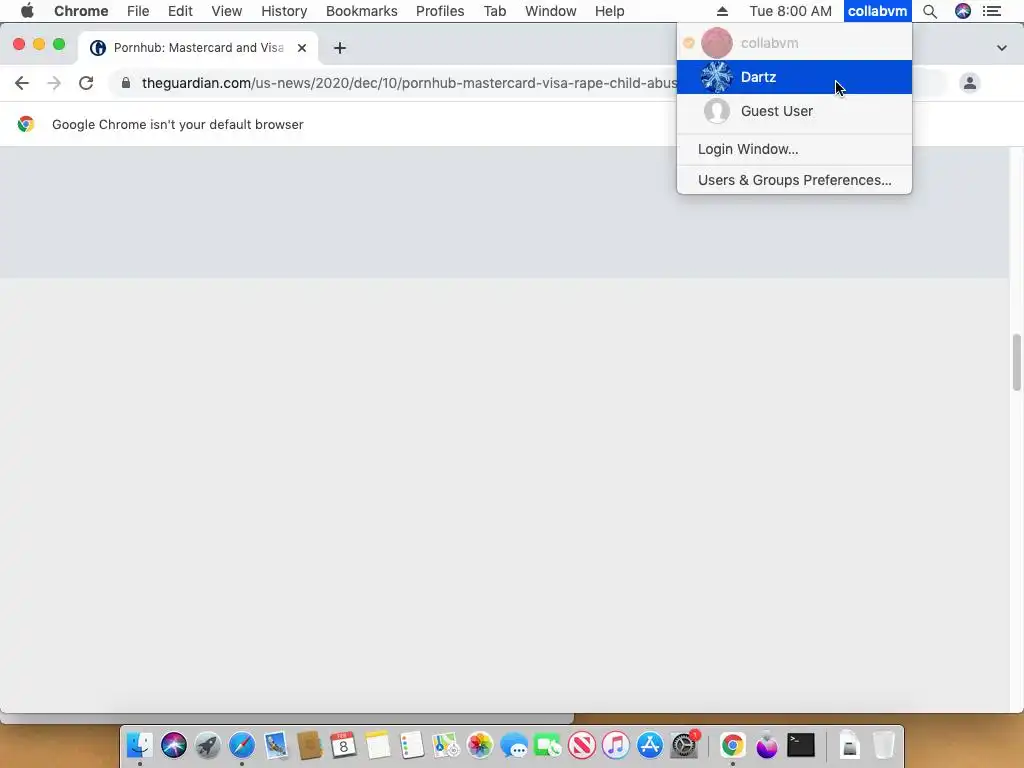Open Terminal icon in Dock
This screenshot has height=768, width=1024.
(x=801, y=745)
